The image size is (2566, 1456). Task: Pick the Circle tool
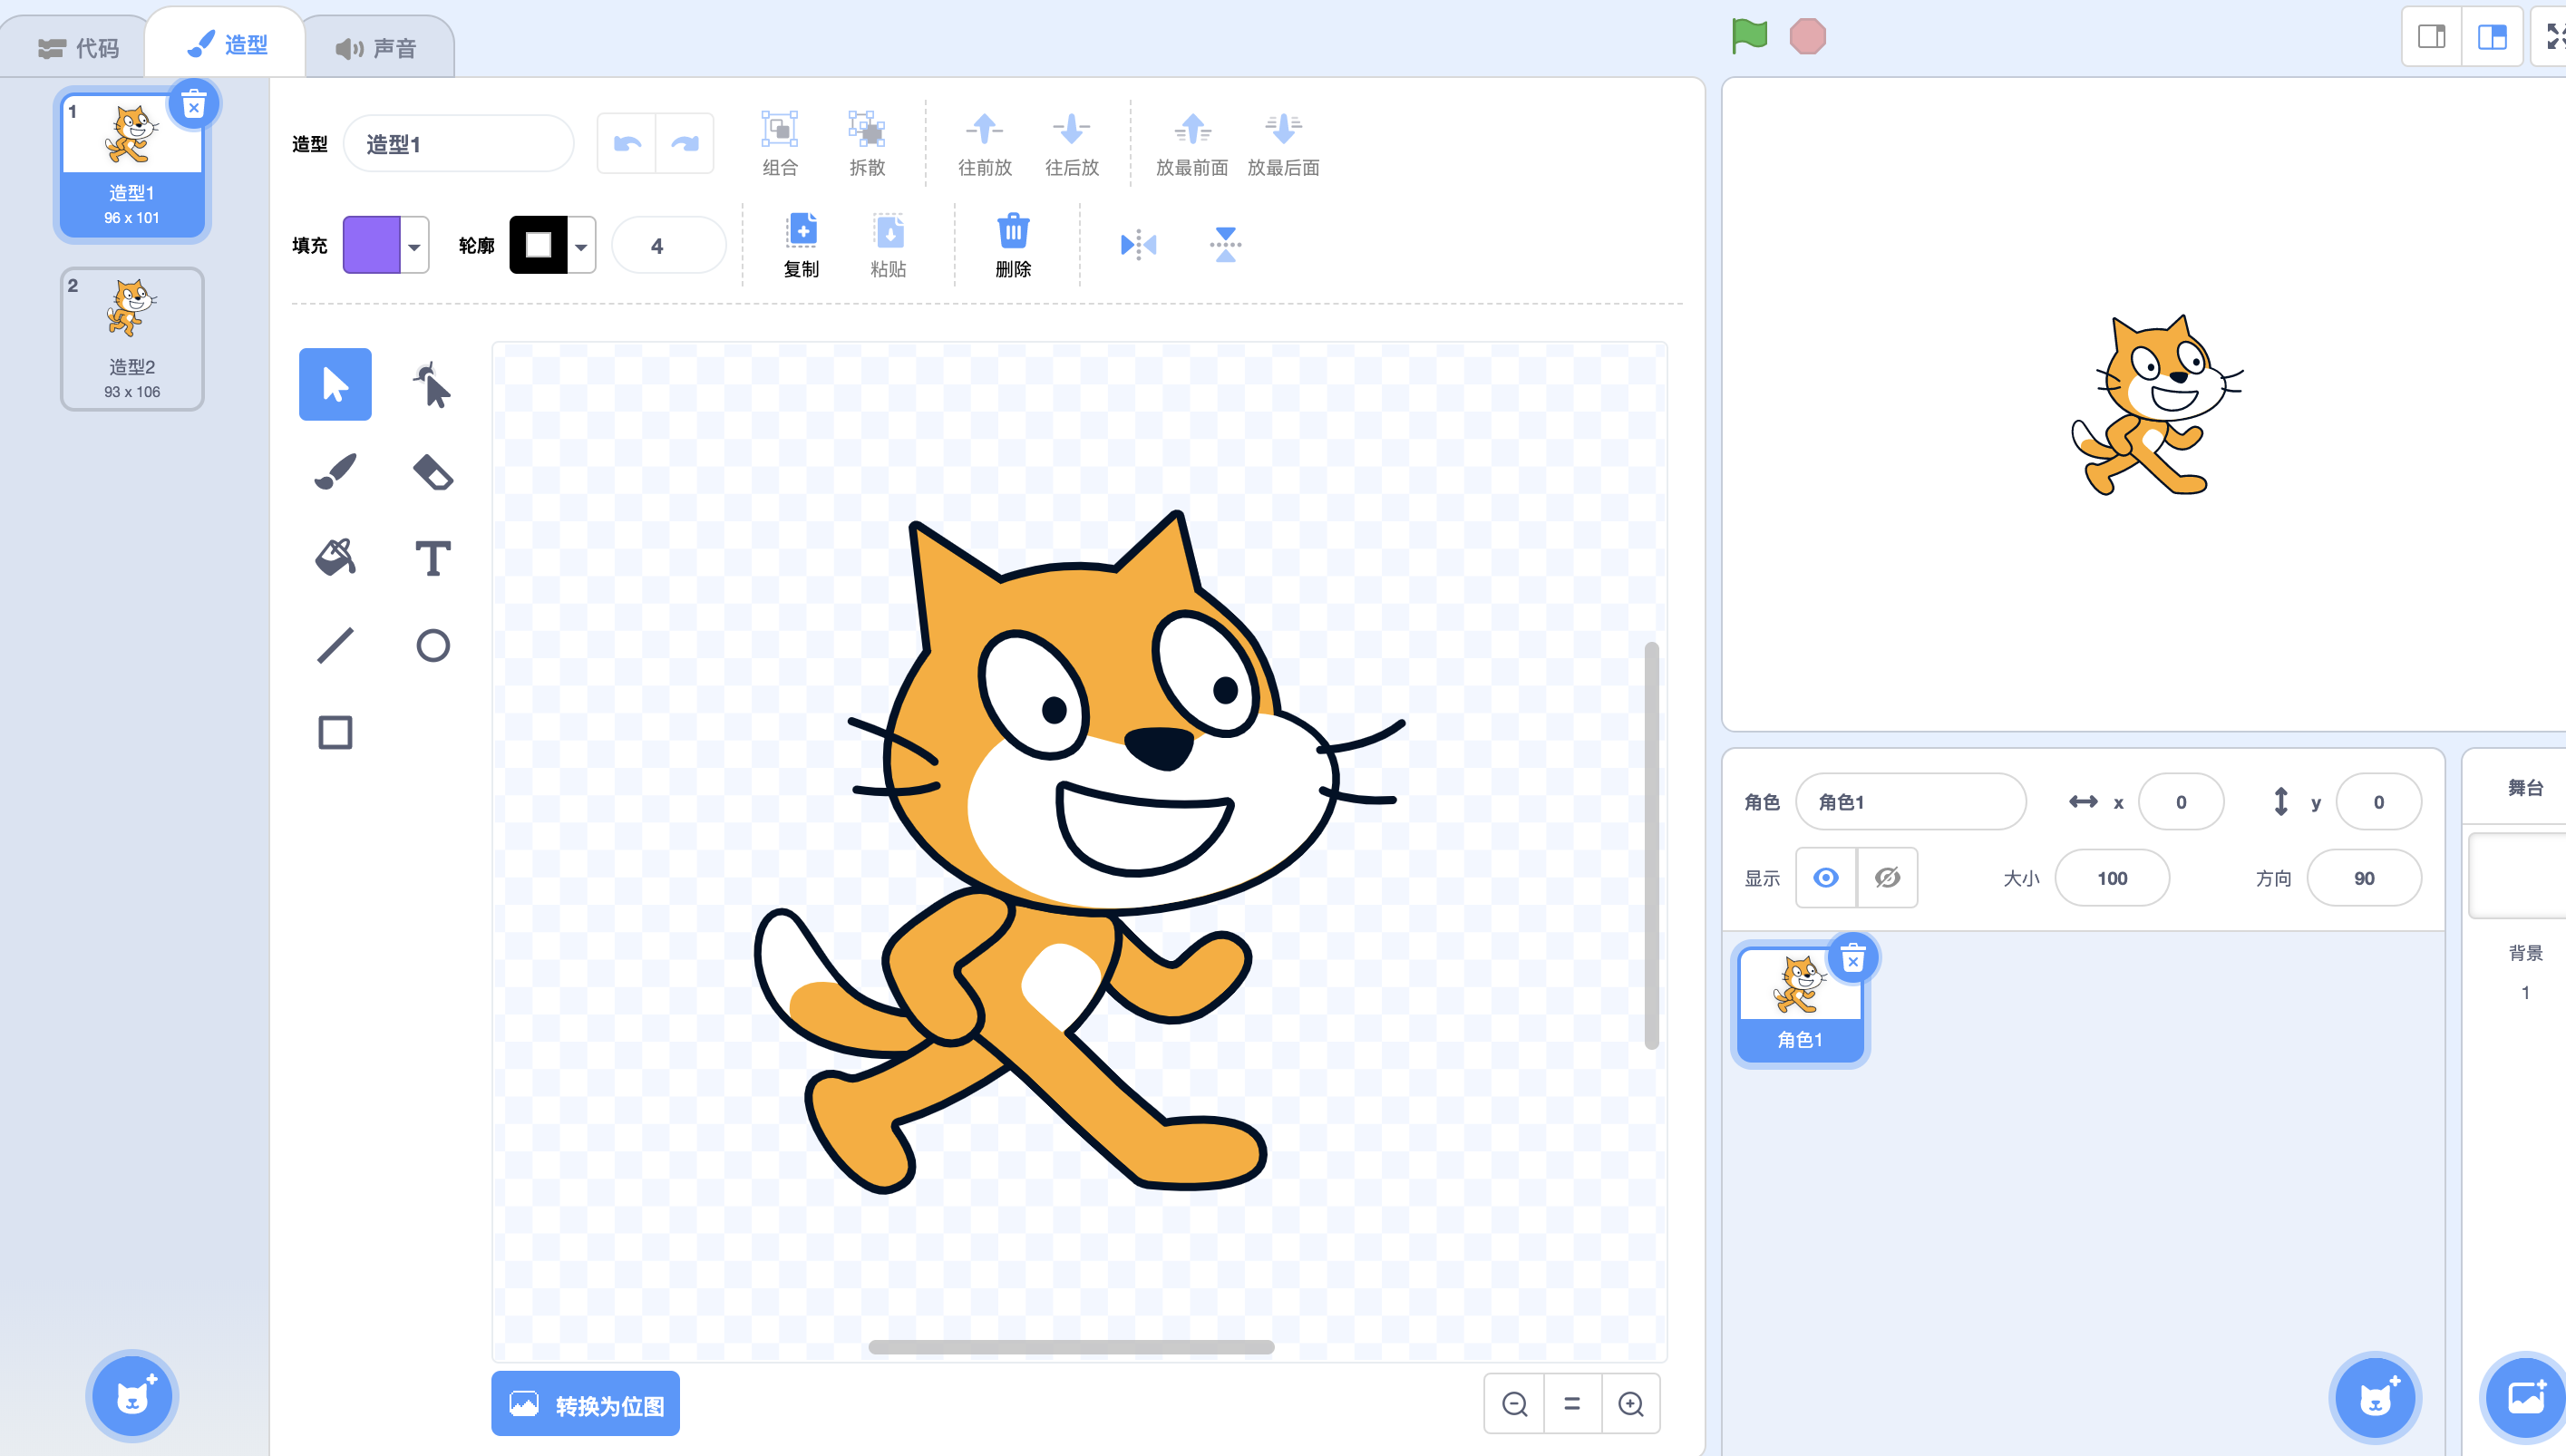coord(432,645)
